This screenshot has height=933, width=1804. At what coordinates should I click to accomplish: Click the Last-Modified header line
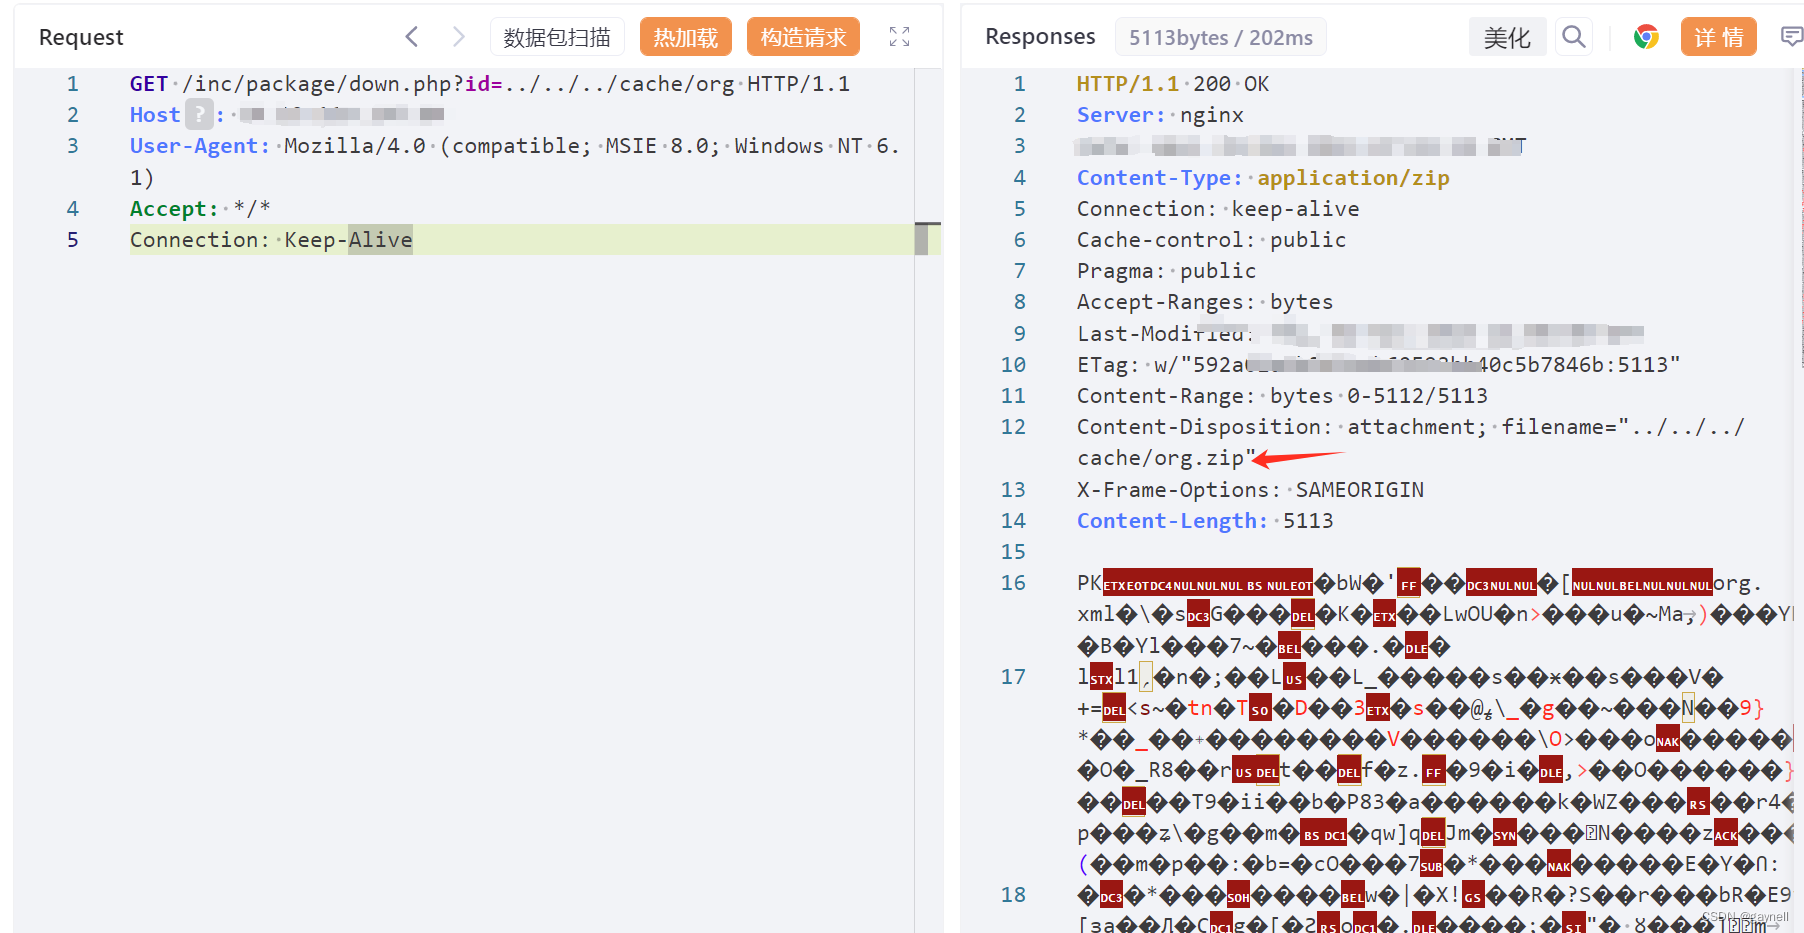[x=1360, y=334]
